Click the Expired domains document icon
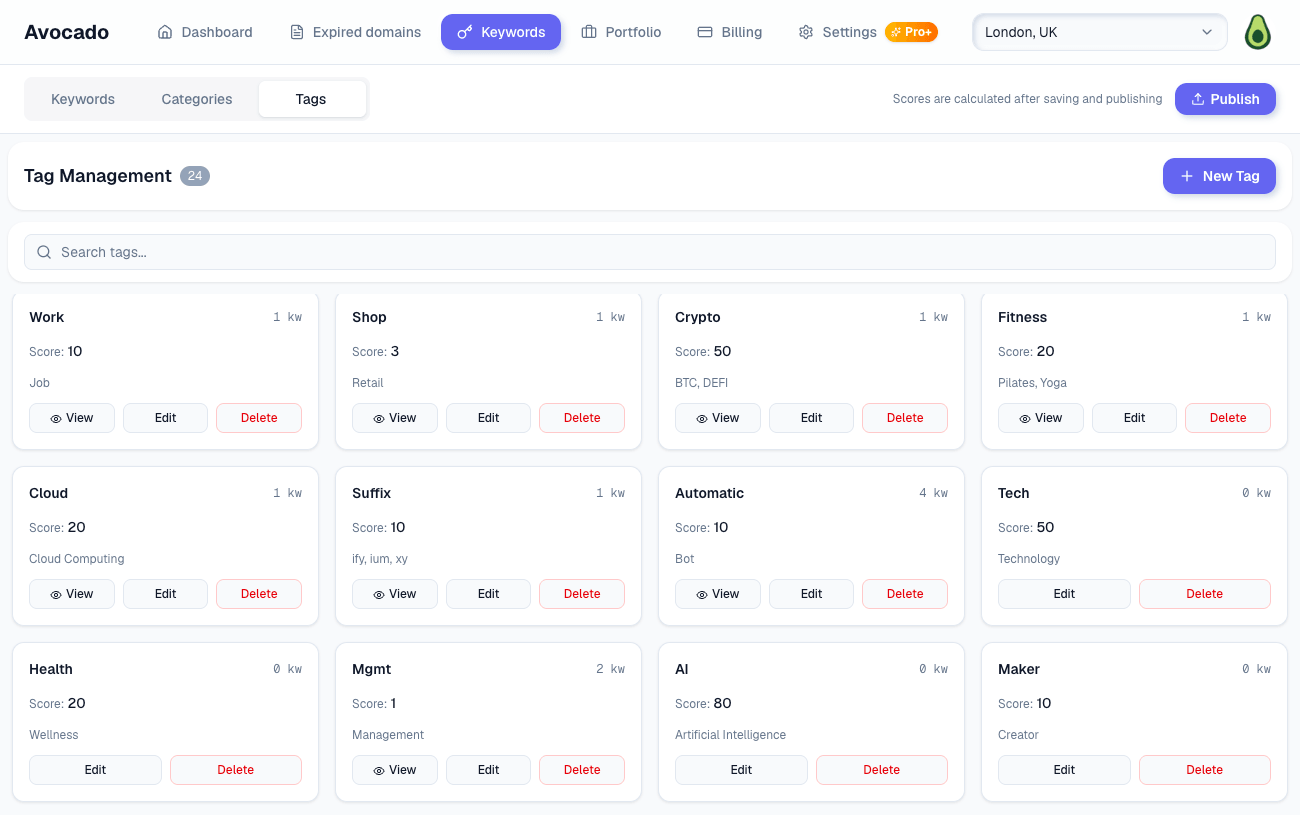Image resolution: width=1300 pixels, height=815 pixels. click(x=297, y=32)
